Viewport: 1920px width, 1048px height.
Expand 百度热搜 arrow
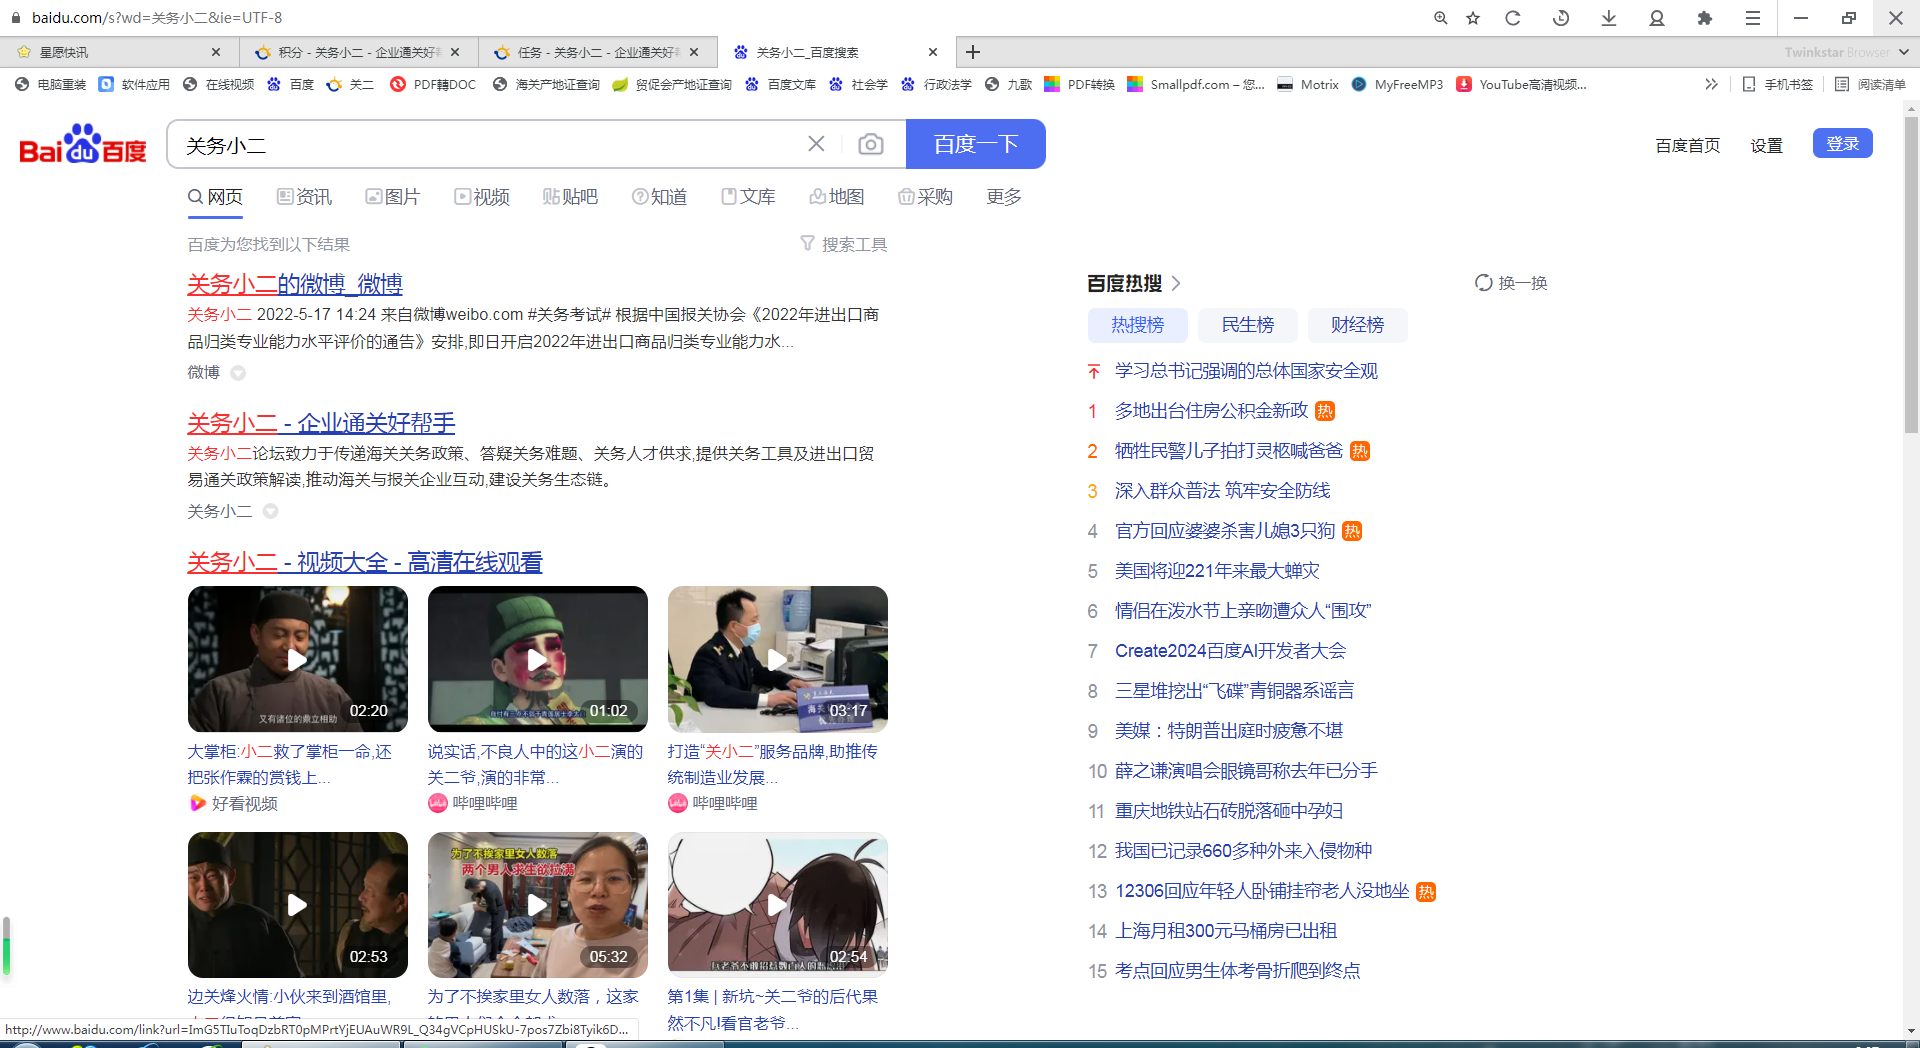click(1176, 283)
